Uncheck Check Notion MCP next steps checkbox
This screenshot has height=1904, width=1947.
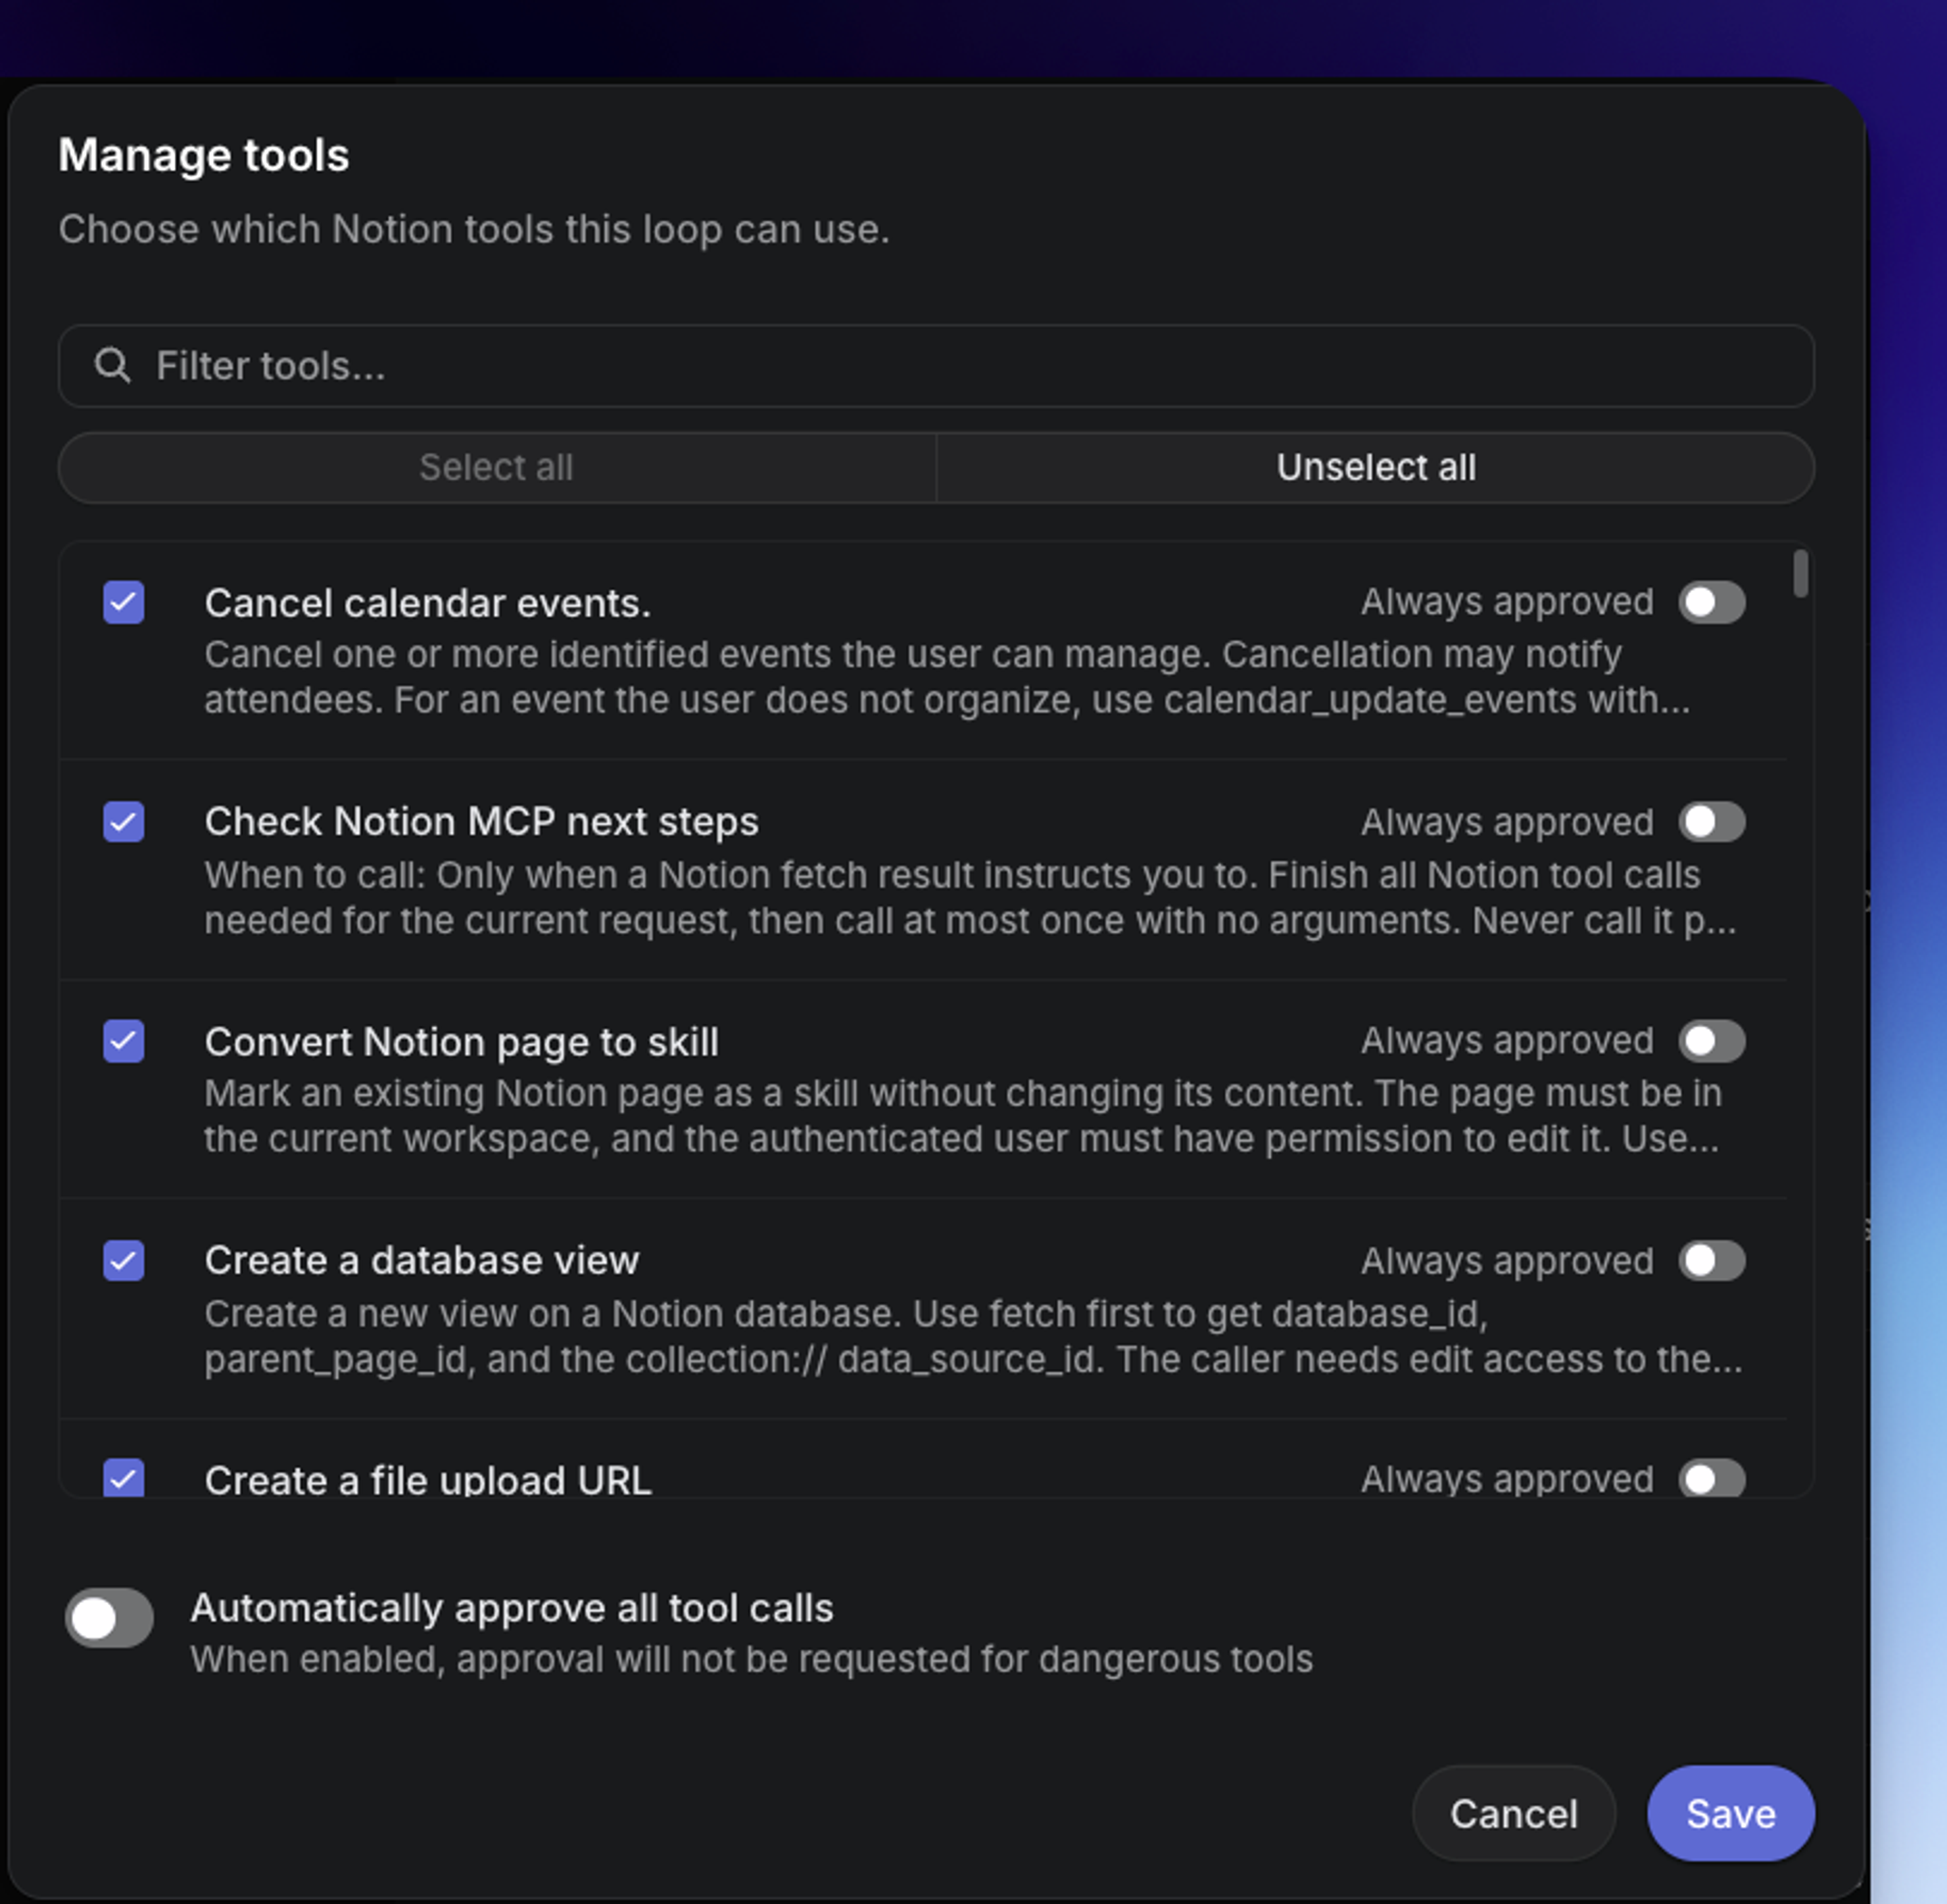click(x=124, y=822)
